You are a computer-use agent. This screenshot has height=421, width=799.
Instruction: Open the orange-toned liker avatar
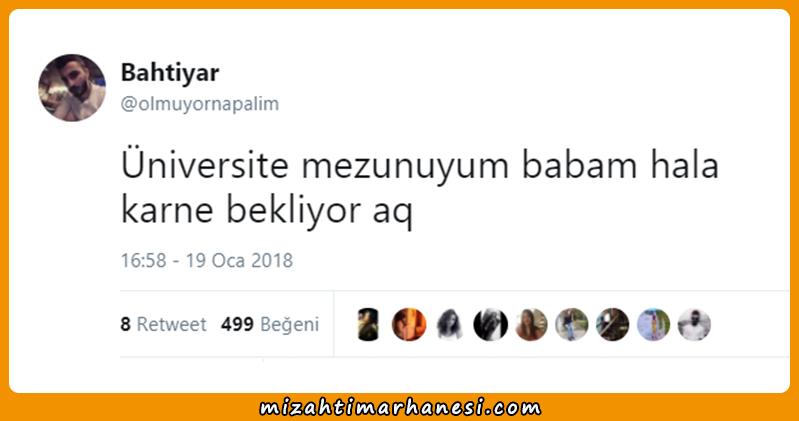pos(409,324)
